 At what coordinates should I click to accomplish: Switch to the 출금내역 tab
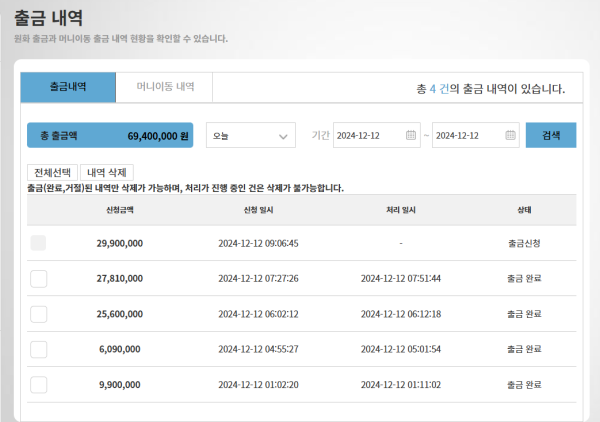click(x=68, y=87)
